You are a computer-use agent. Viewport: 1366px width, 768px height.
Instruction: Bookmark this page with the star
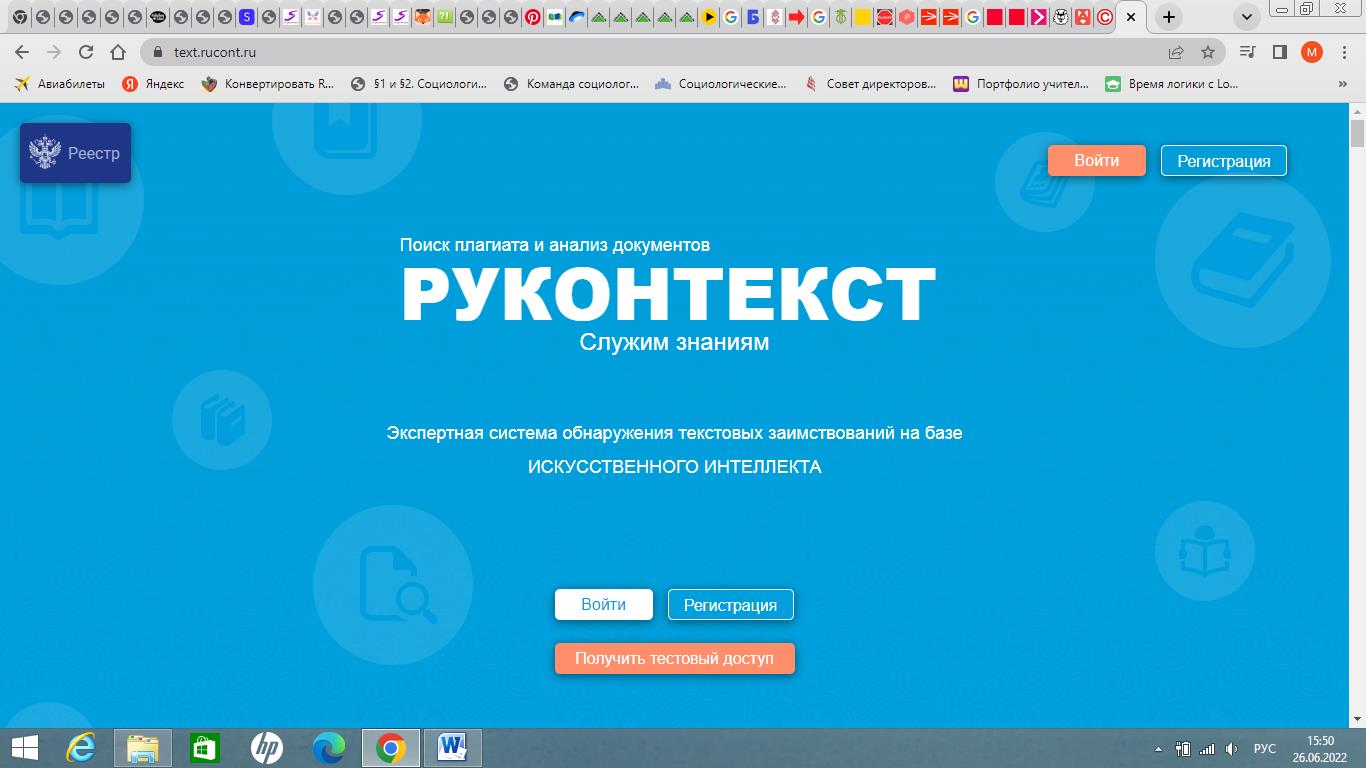coord(1208,52)
